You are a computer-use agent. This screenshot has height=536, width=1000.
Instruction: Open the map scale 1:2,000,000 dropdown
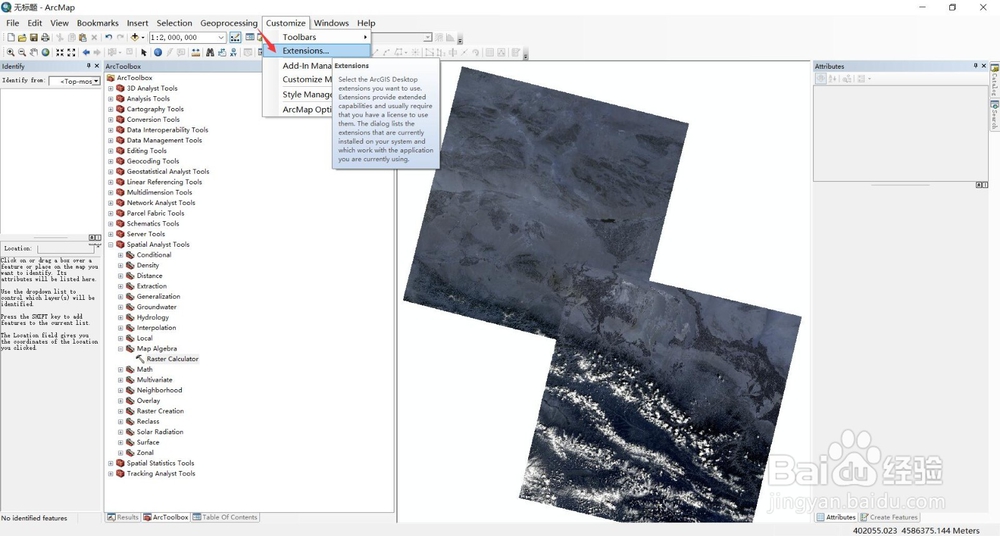coord(221,38)
